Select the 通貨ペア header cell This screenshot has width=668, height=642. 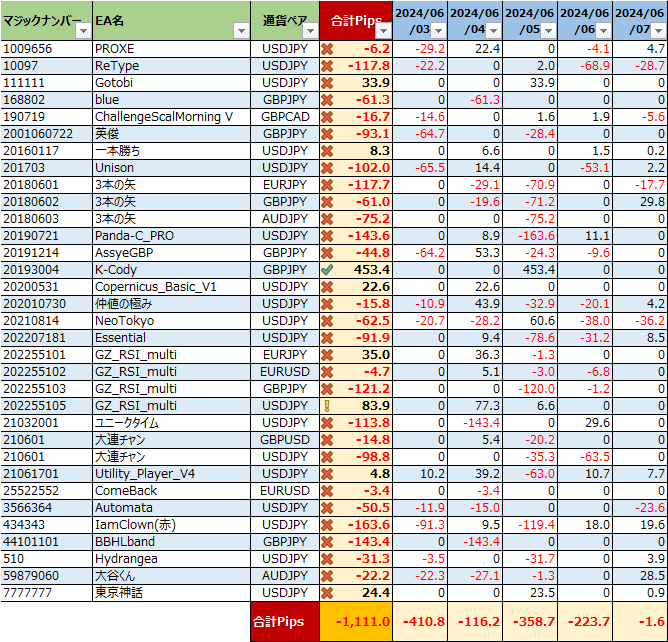click(x=285, y=20)
